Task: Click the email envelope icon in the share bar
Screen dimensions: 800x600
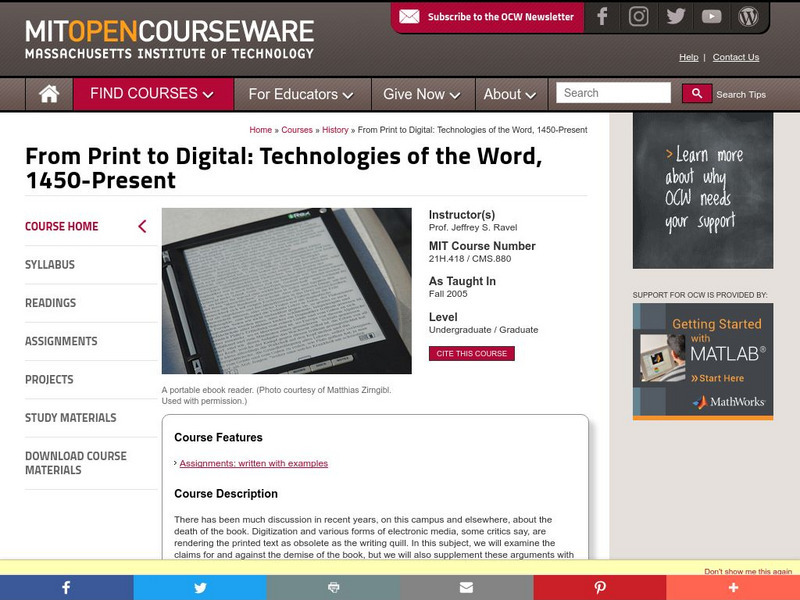Action: tap(466, 588)
